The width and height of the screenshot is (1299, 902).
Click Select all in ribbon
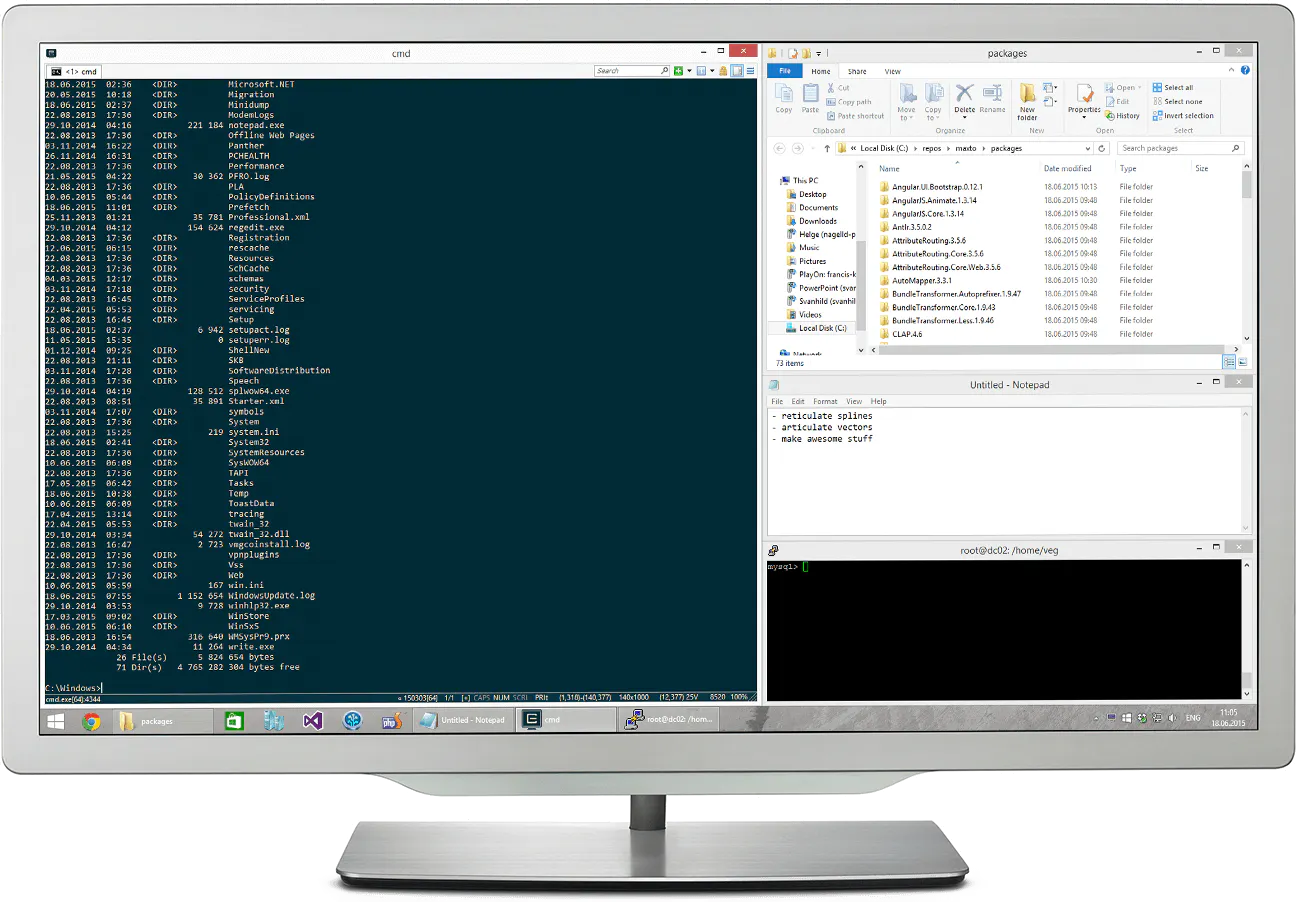coord(1172,88)
